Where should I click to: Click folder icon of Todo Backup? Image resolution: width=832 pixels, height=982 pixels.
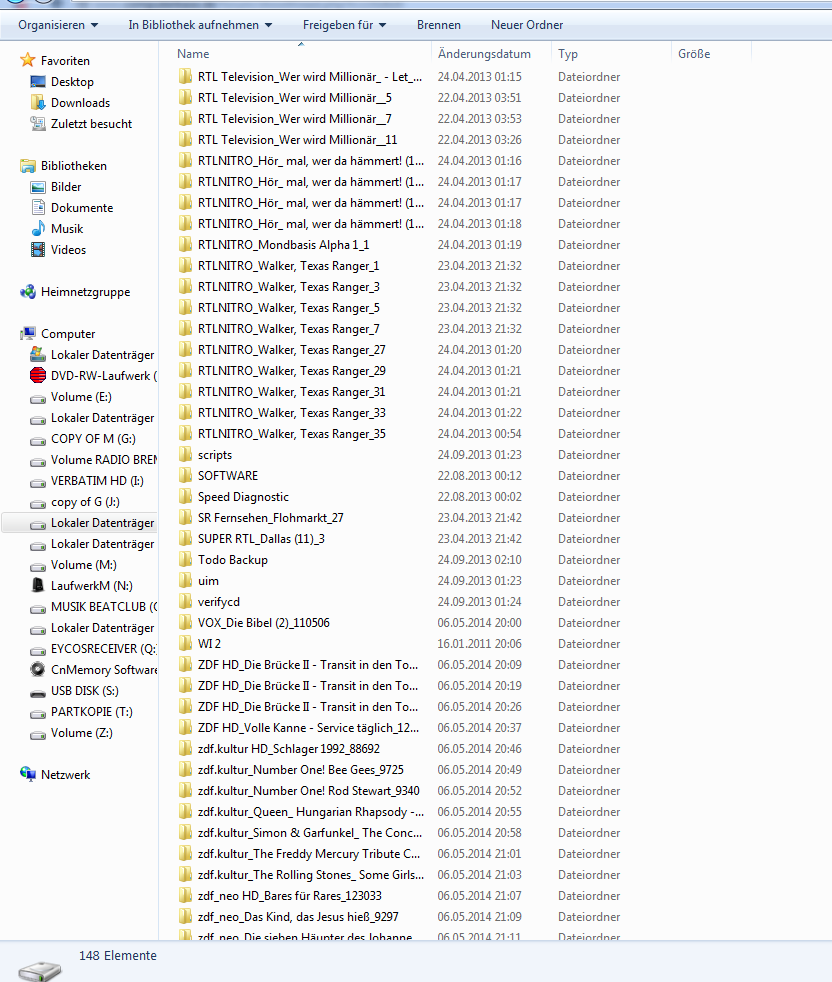[x=185, y=560]
